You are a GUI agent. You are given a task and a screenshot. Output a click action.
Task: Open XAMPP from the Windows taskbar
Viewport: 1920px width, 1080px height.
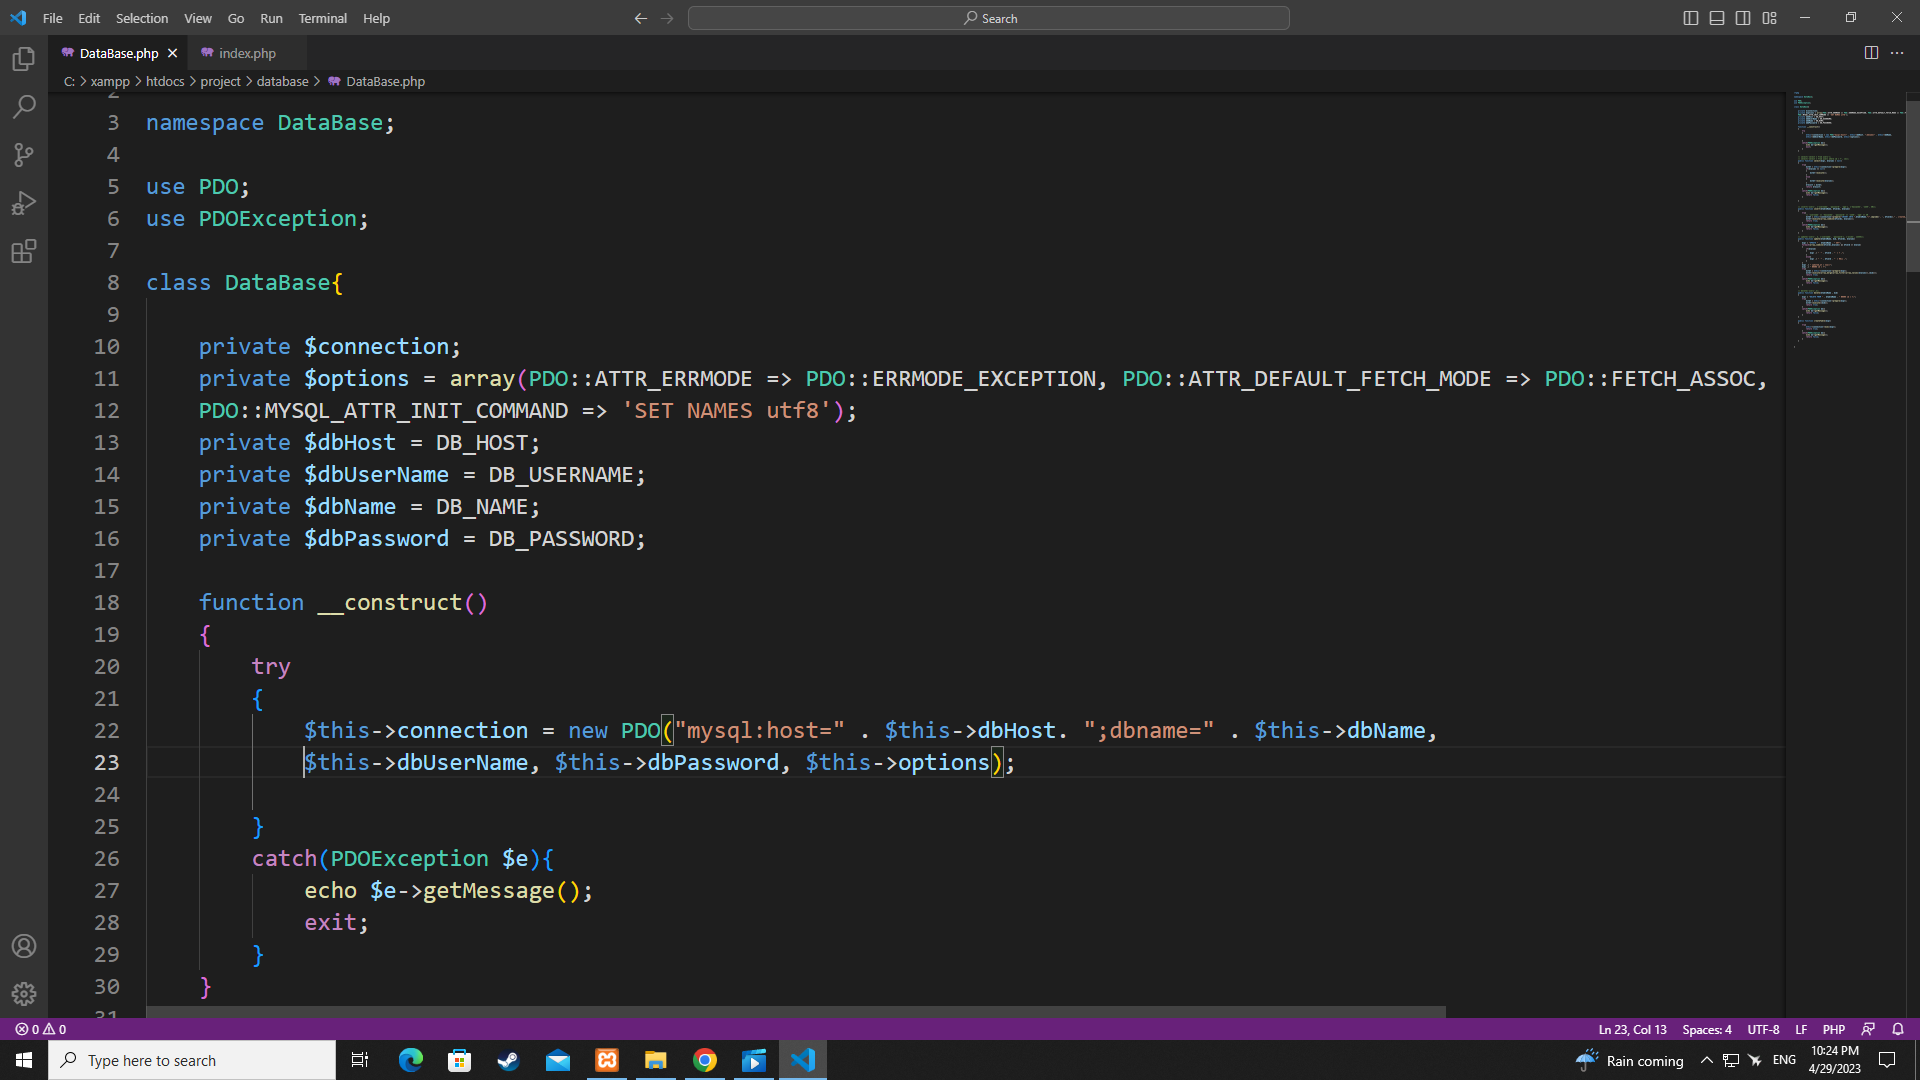[x=607, y=1060]
